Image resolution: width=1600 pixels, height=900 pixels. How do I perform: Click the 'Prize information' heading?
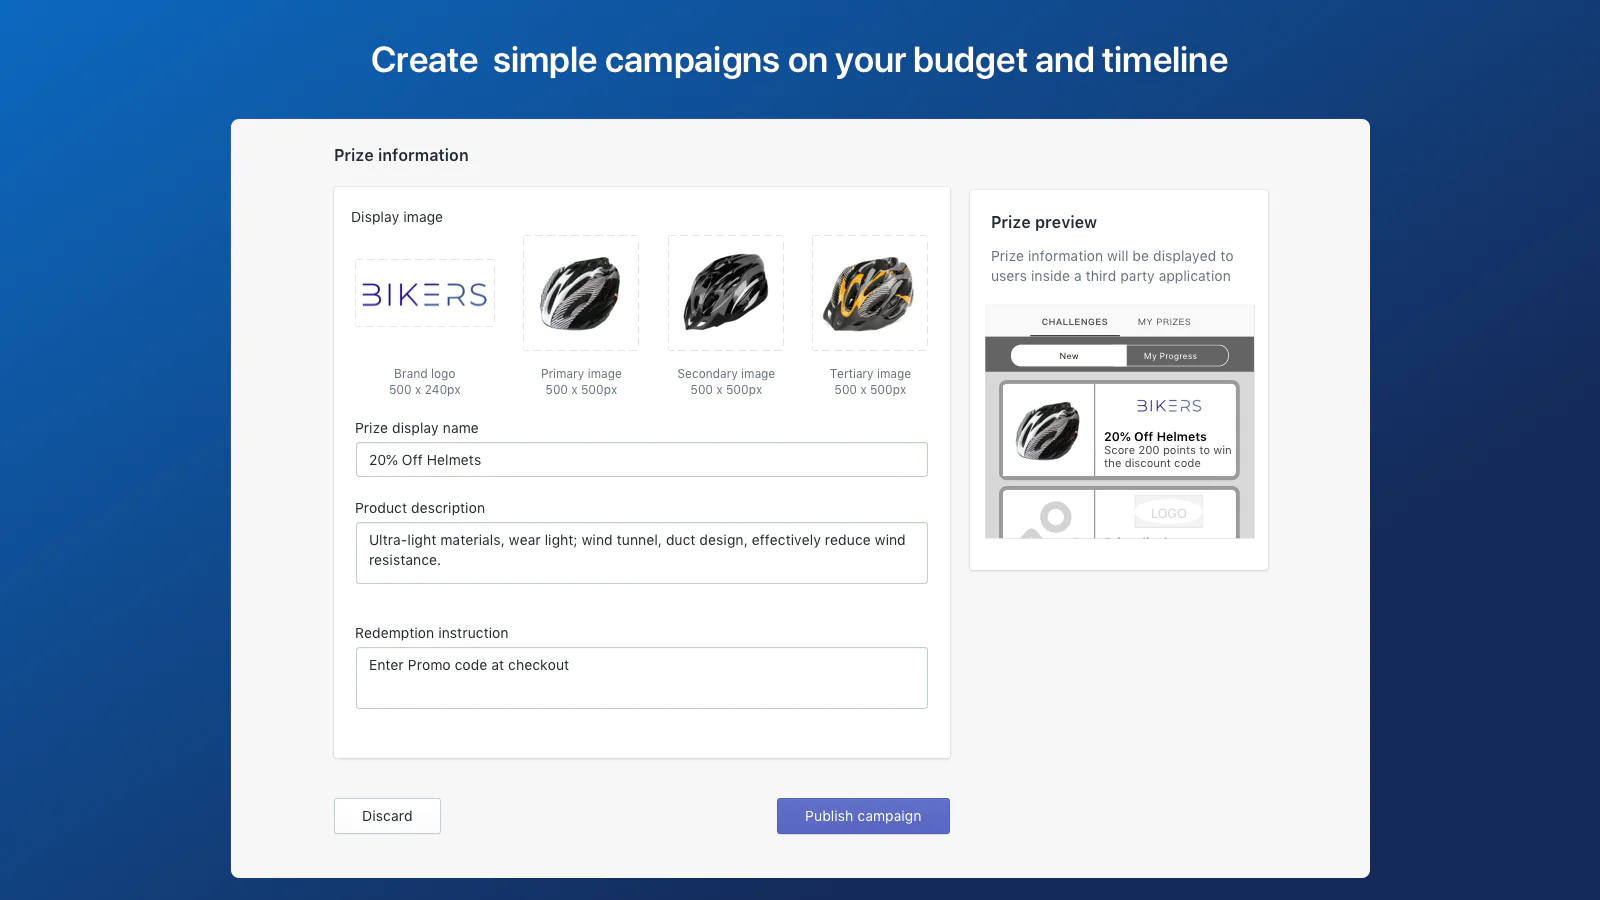[401, 155]
